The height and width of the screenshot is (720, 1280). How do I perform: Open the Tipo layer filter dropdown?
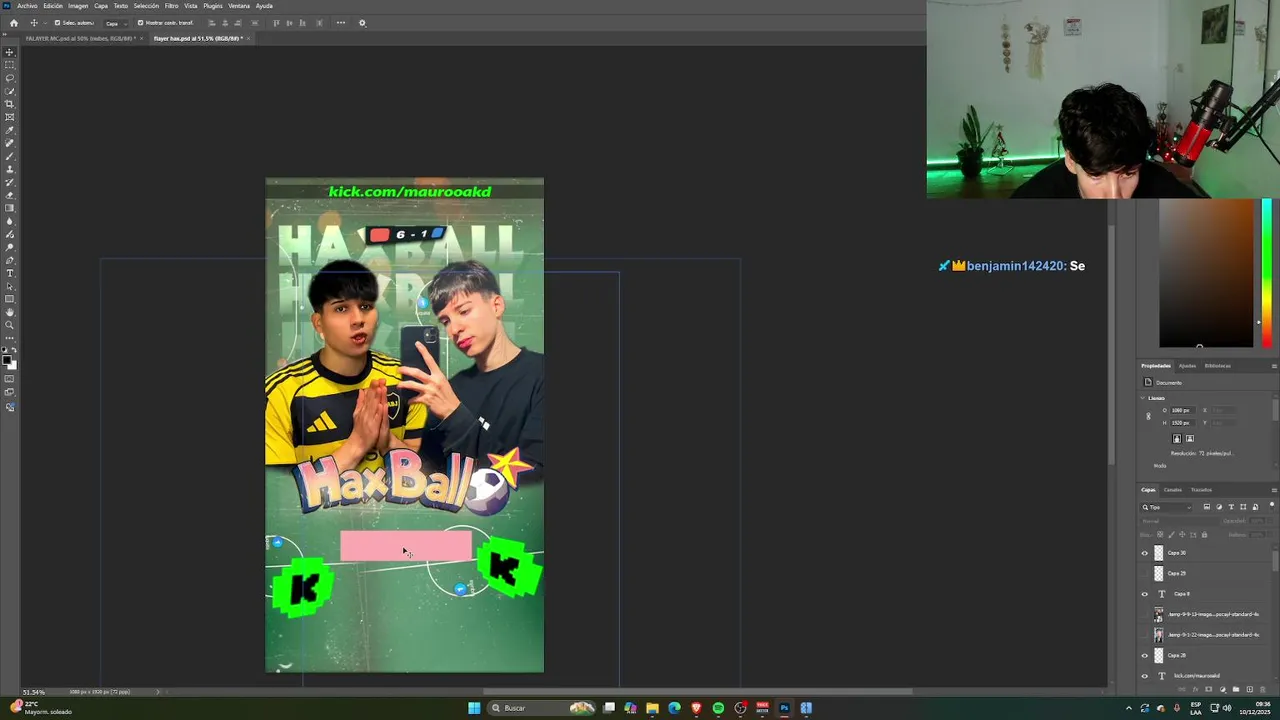tap(1167, 507)
